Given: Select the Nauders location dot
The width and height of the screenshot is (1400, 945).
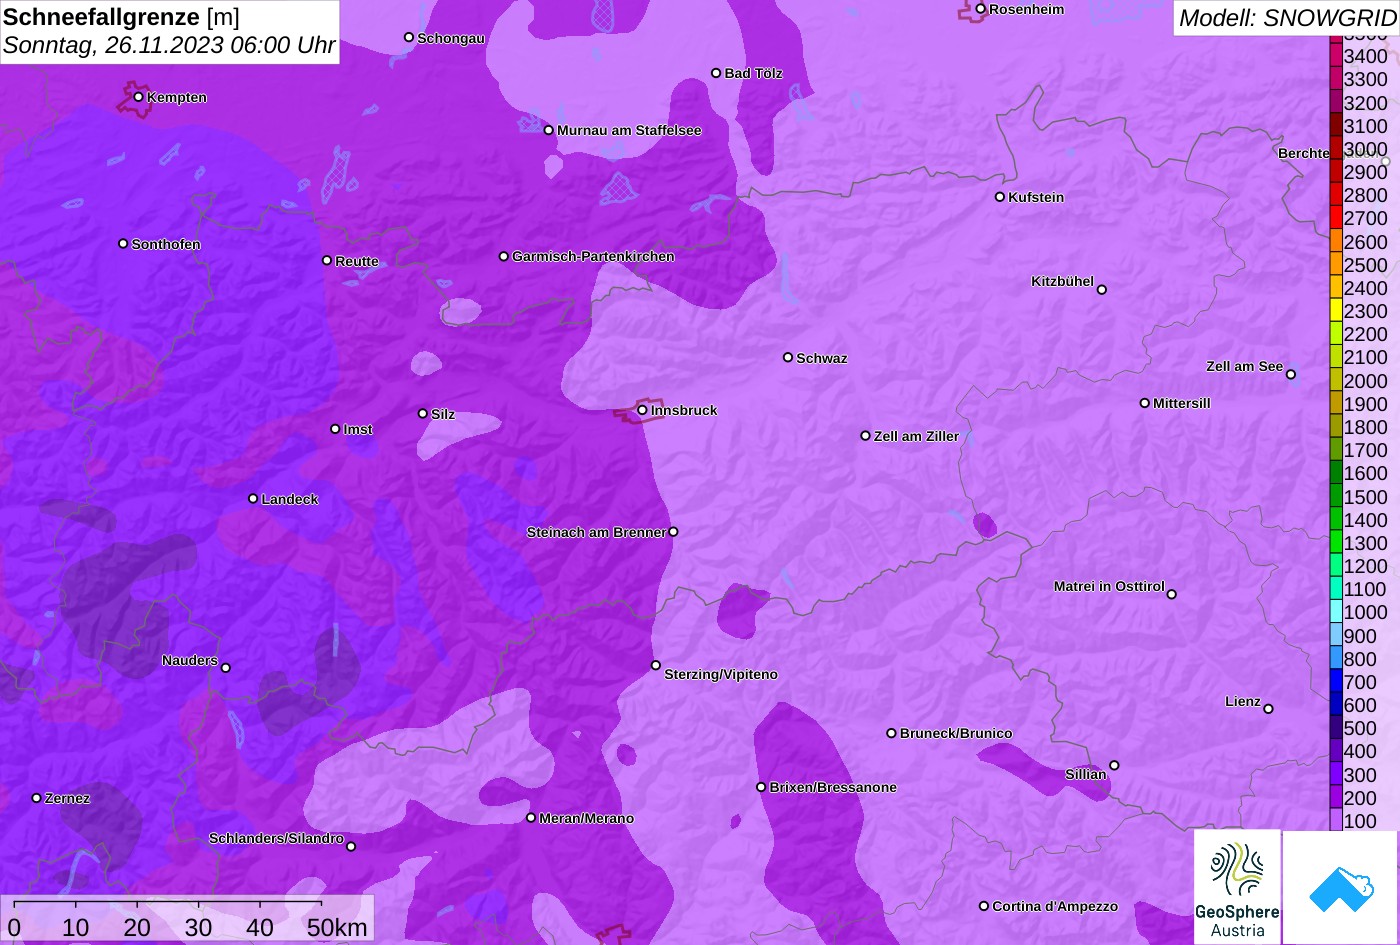Looking at the screenshot, I should click(x=226, y=668).
